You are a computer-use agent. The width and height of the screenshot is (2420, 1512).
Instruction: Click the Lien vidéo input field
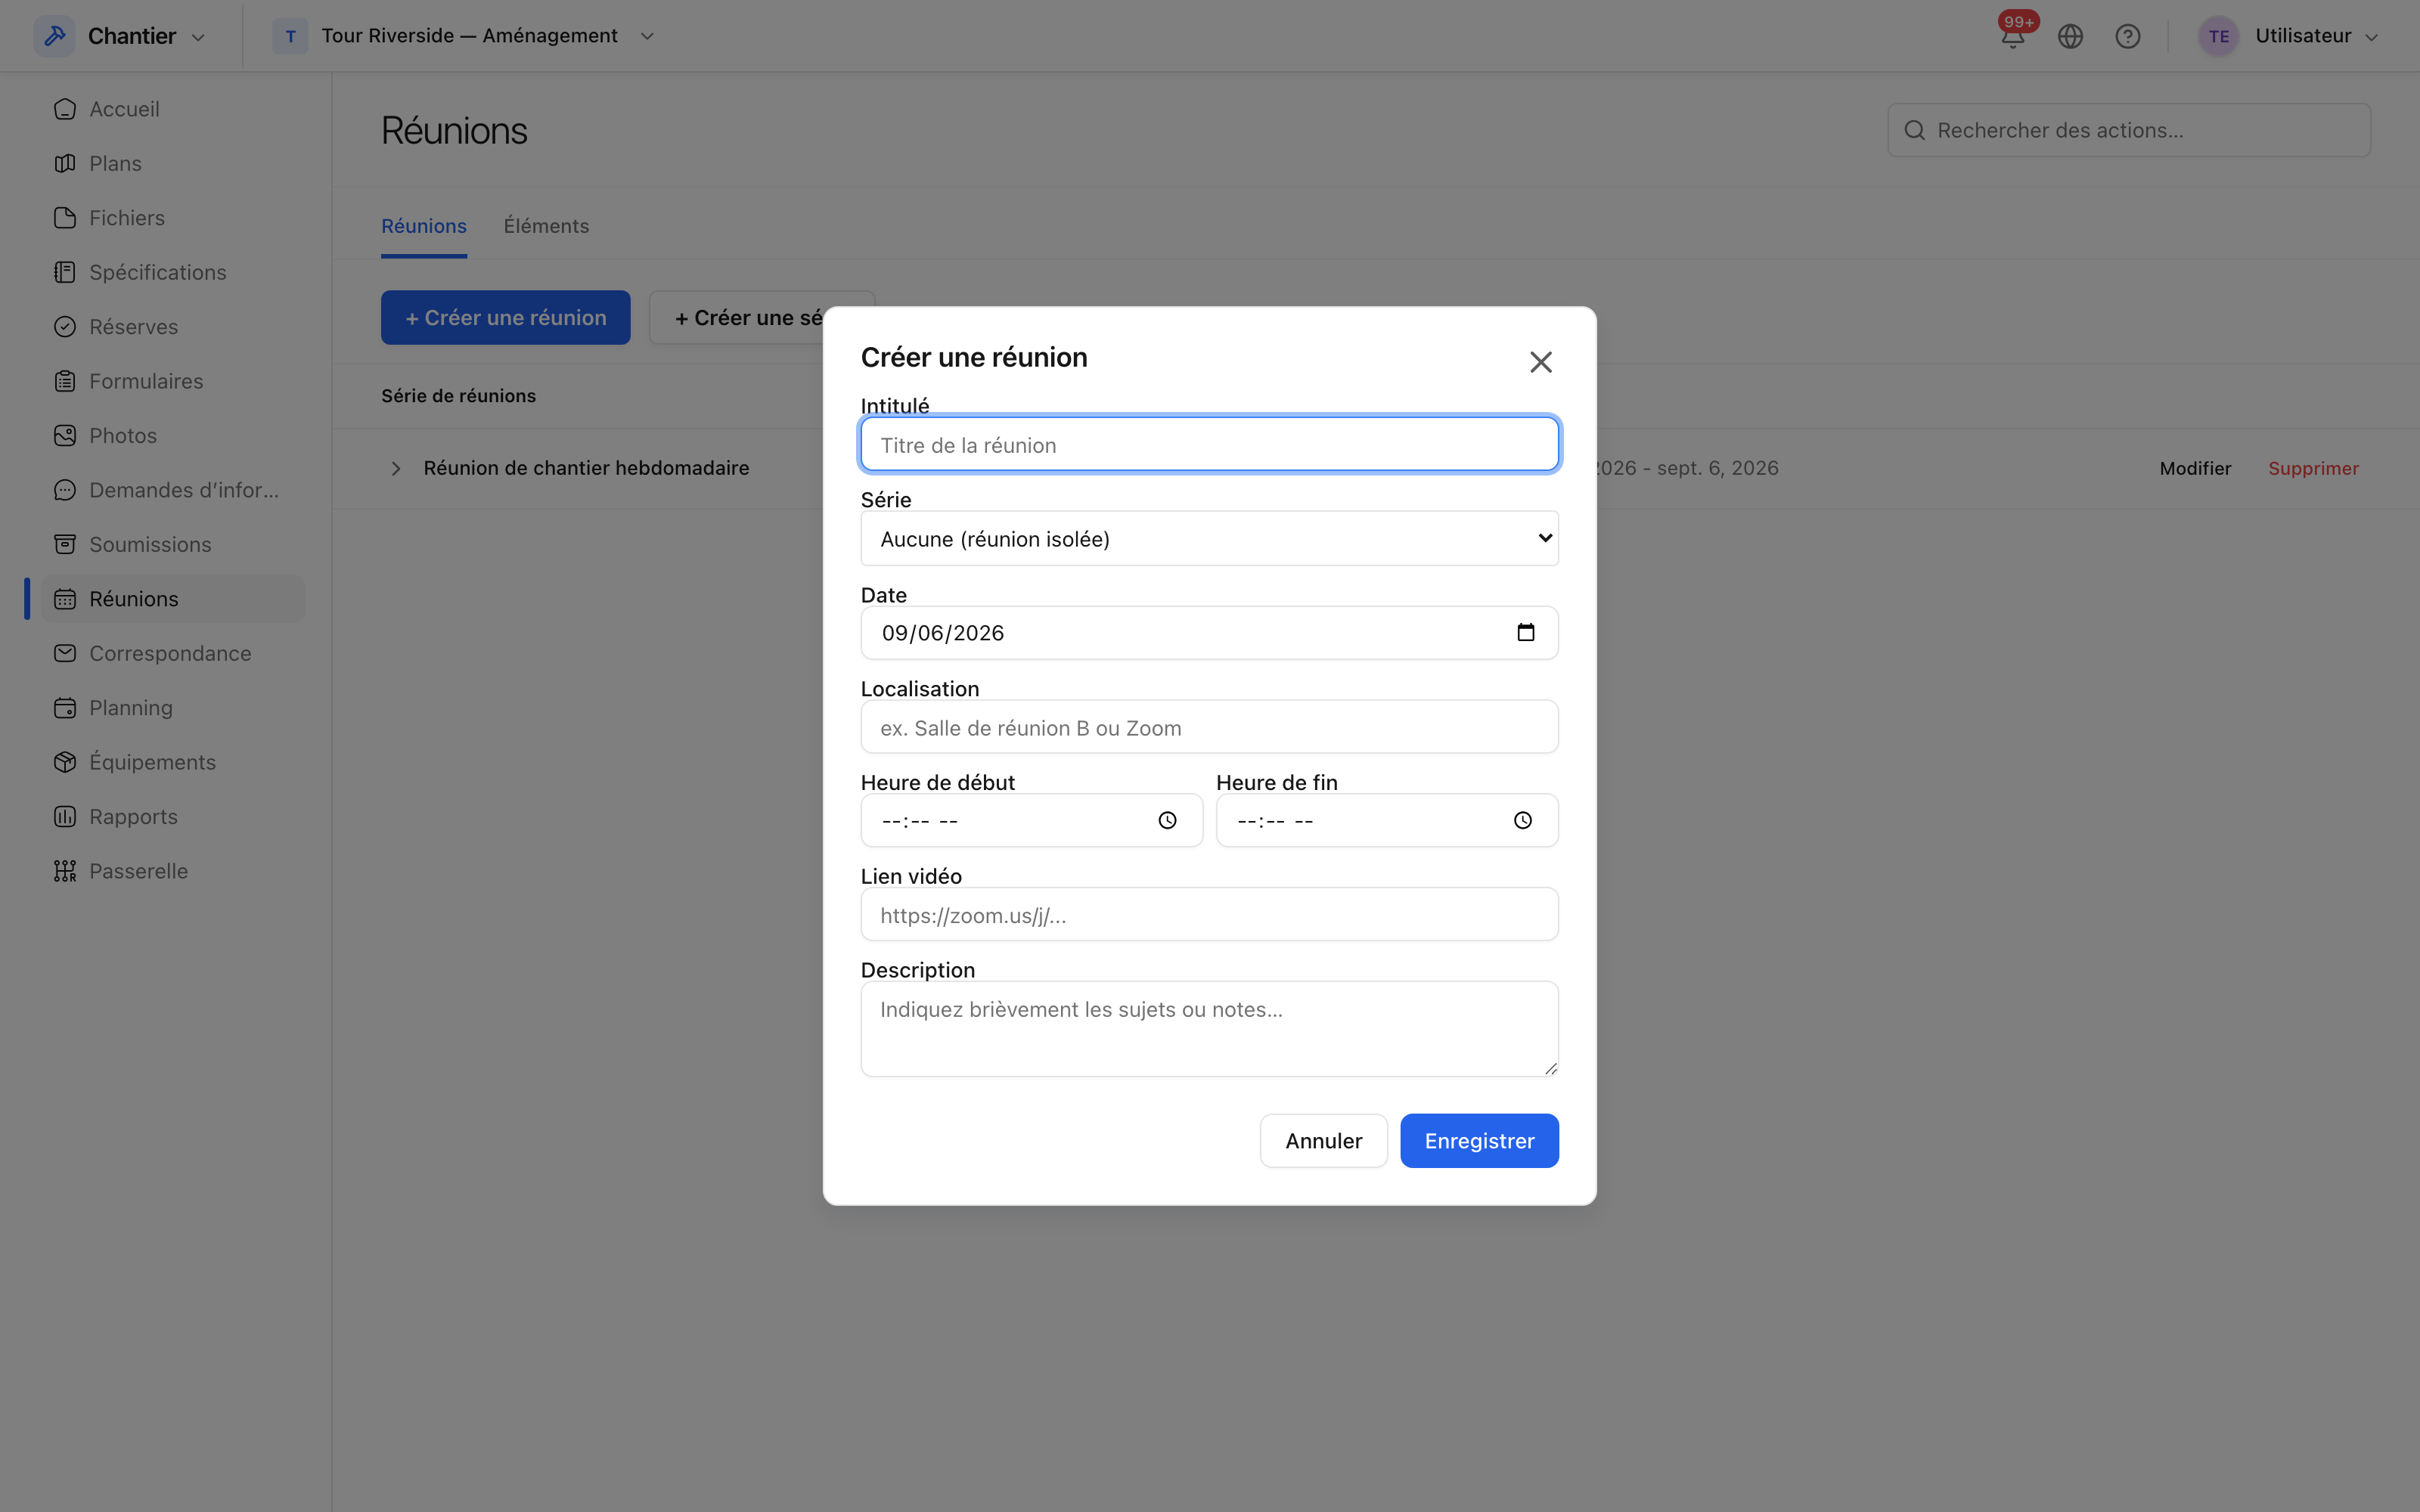click(1209, 915)
